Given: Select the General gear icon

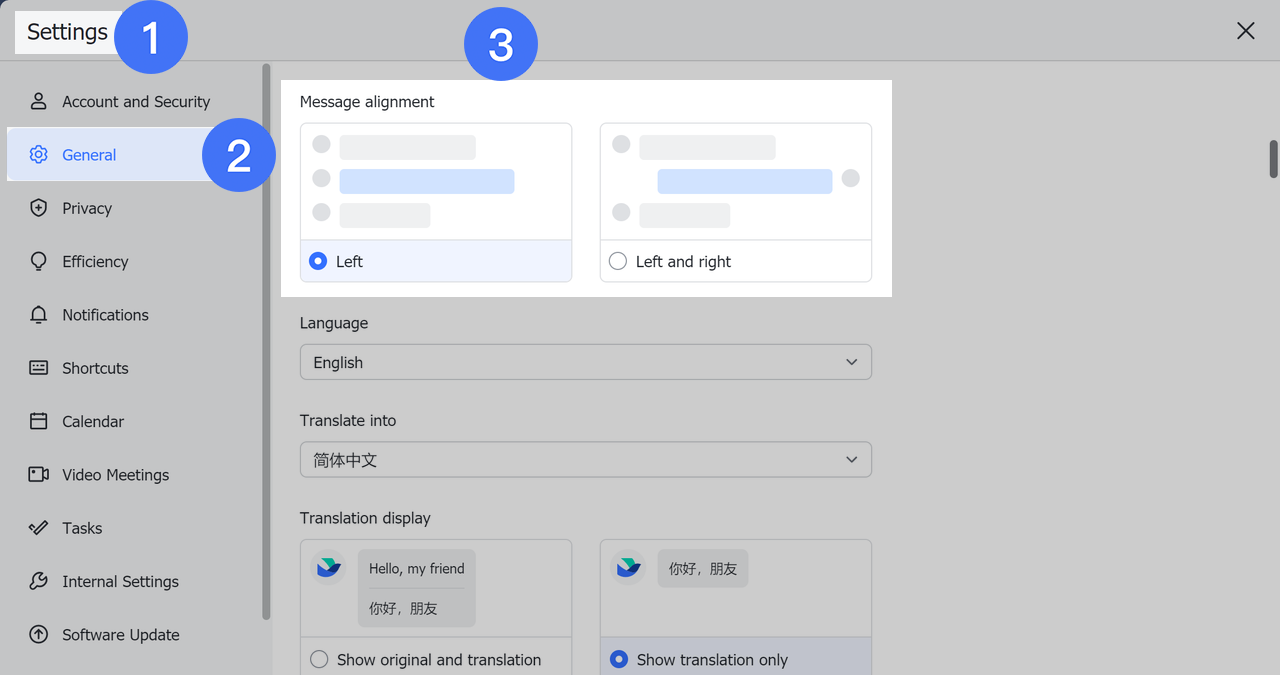Looking at the screenshot, I should [38, 154].
